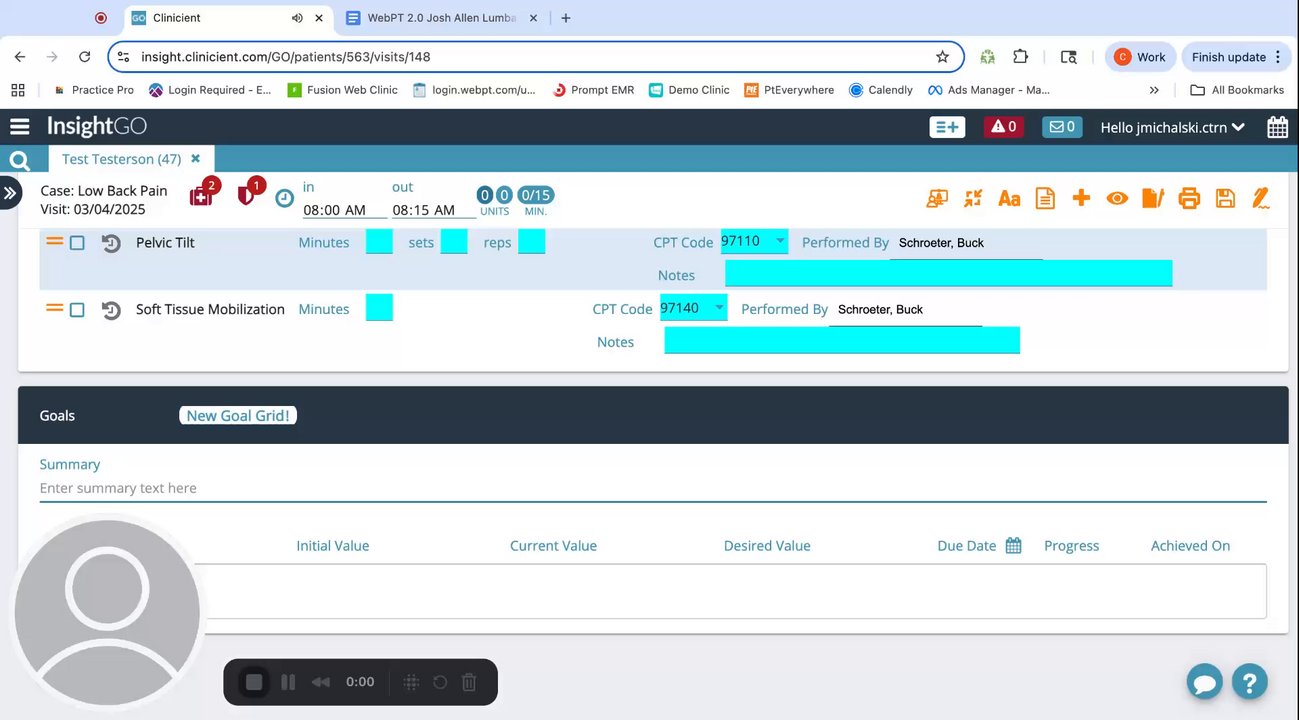1299x720 pixels.
Task: Click the edit document pencil icon
Action: 1153,198
